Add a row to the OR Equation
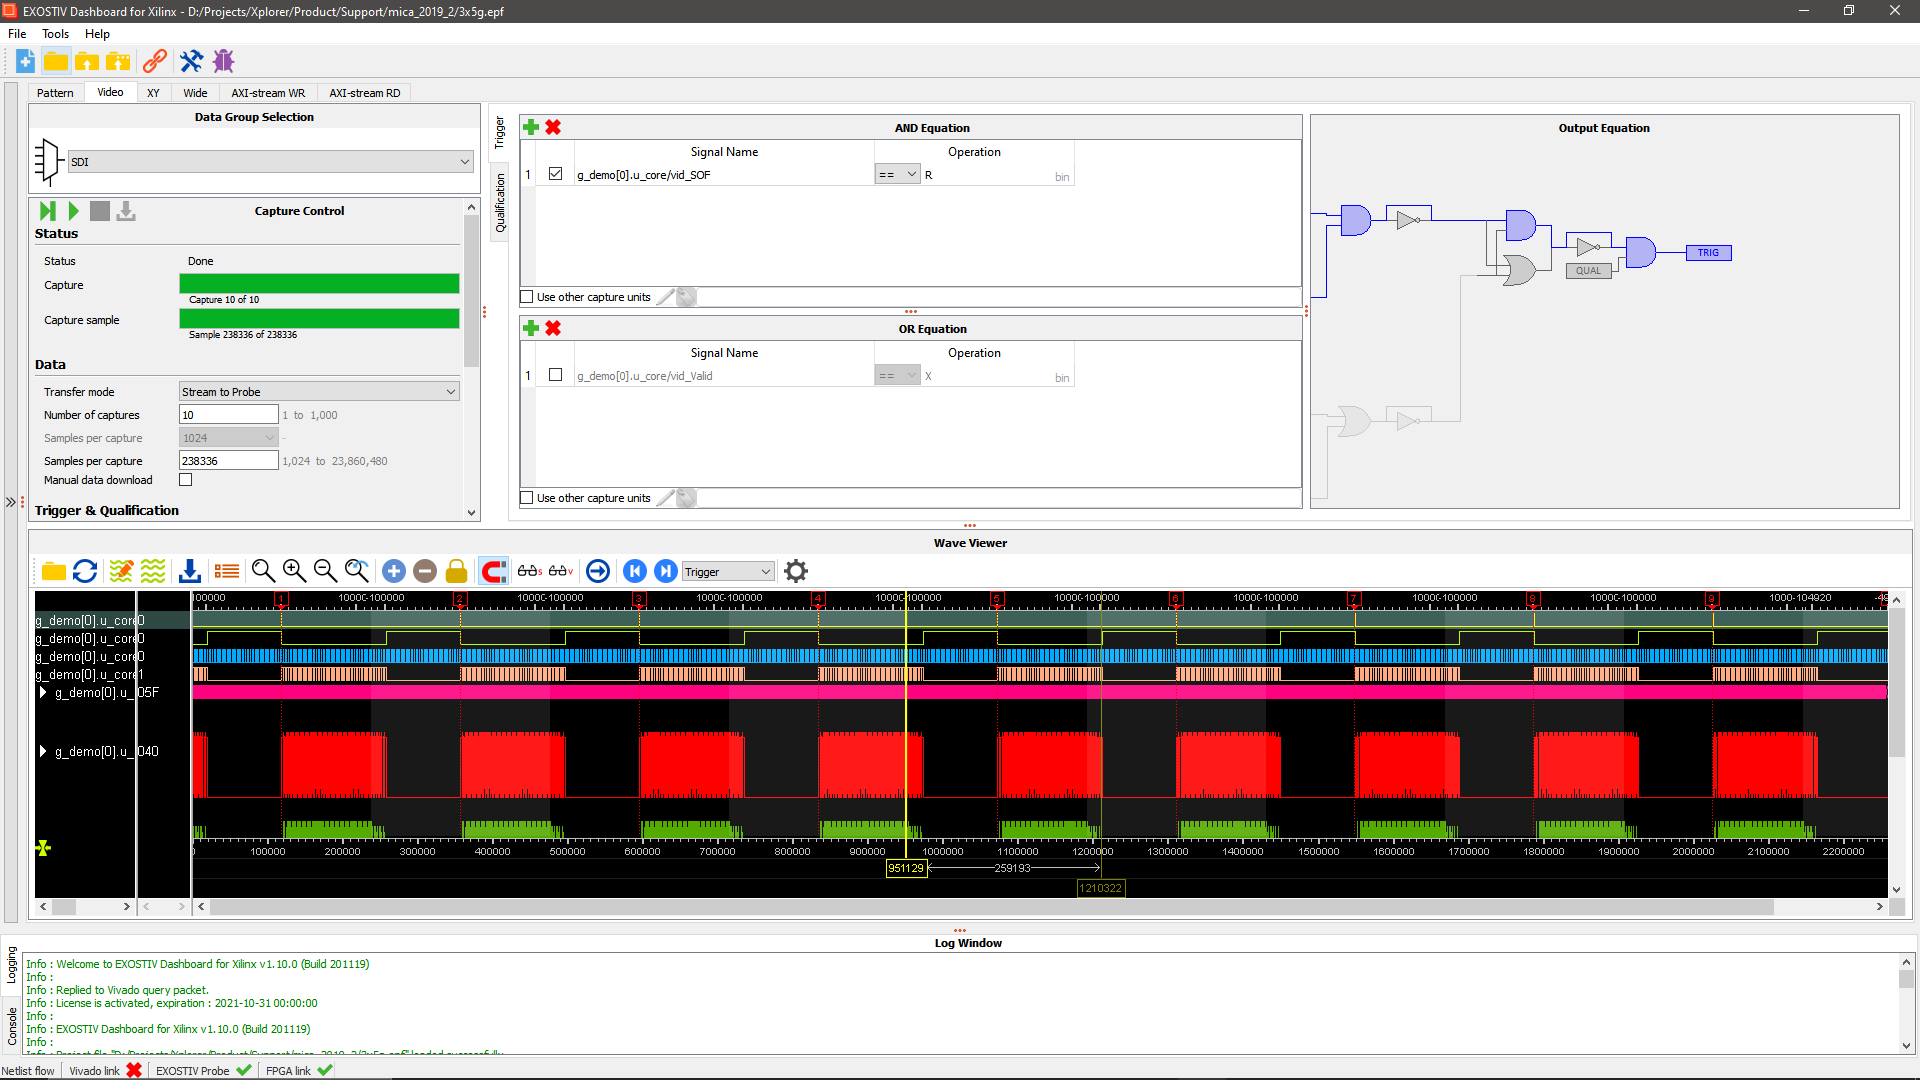This screenshot has height=1080, width=1920. tap(531, 328)
